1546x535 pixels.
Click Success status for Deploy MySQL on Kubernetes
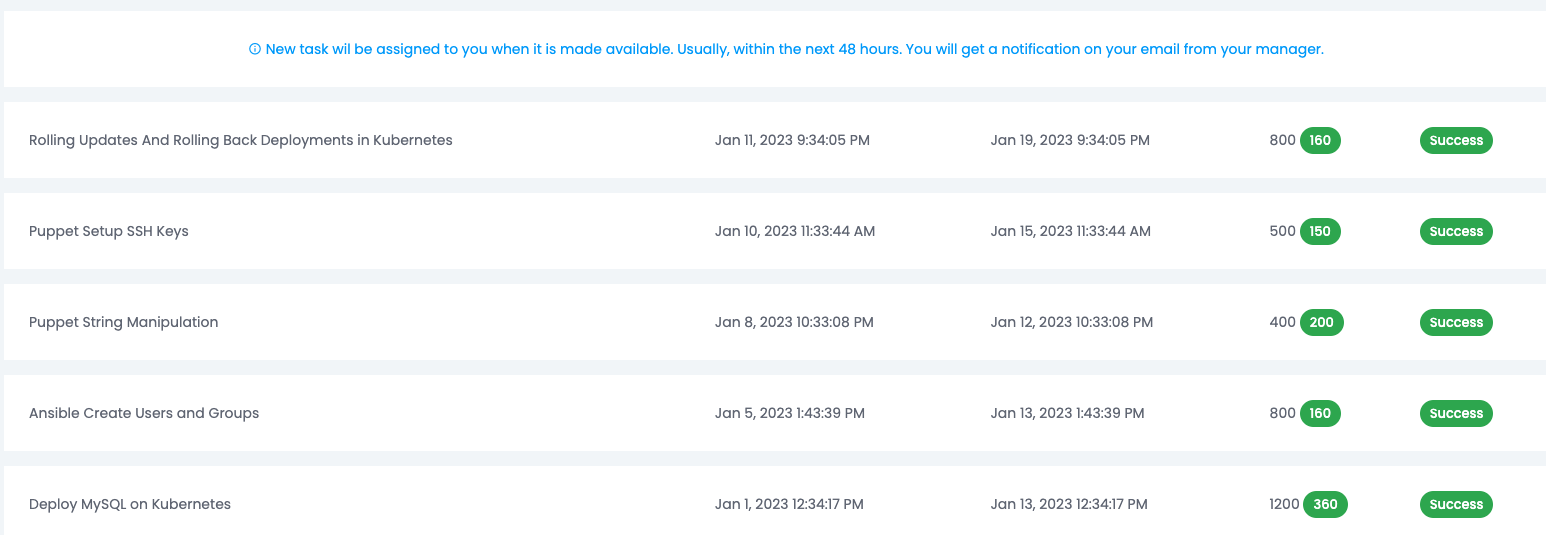click(1456, 504)
